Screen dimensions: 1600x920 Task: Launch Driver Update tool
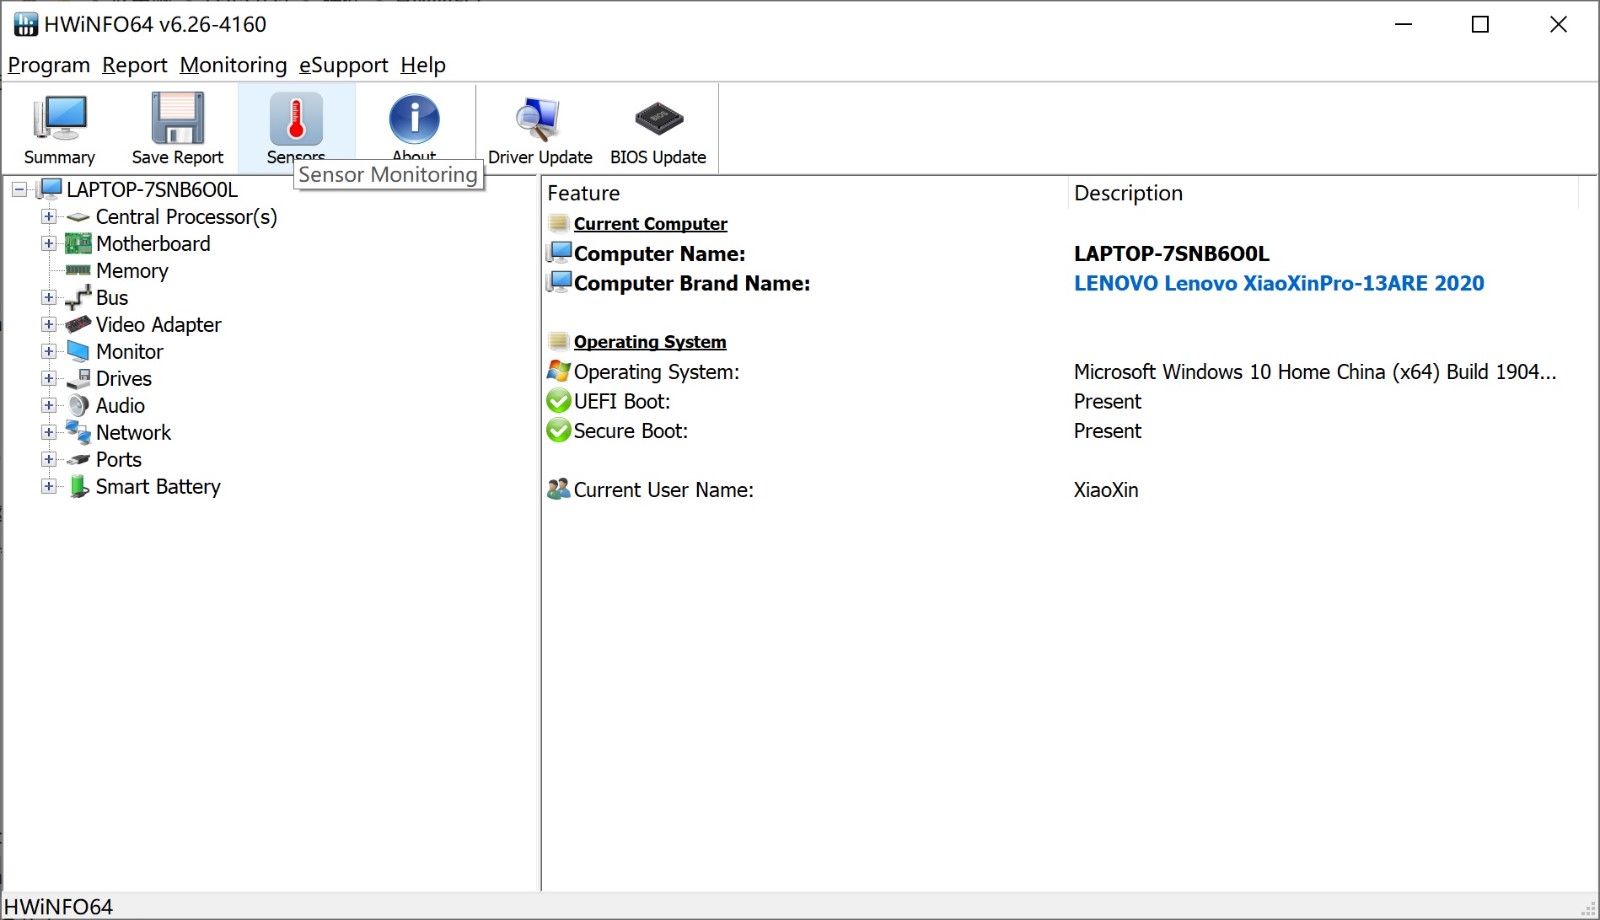pos(540,130)
